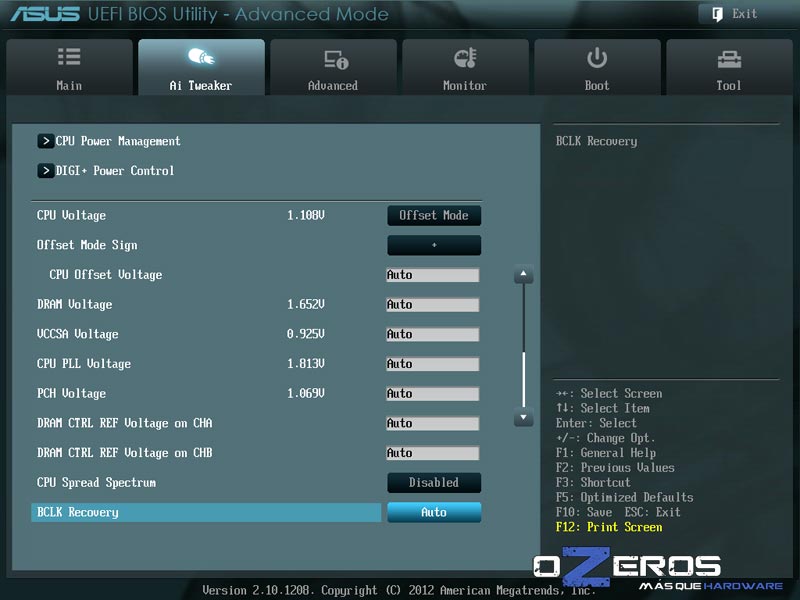Select the highlighted BCLK Recovery row
Screen dimensions: 800x600
point(206,512)
